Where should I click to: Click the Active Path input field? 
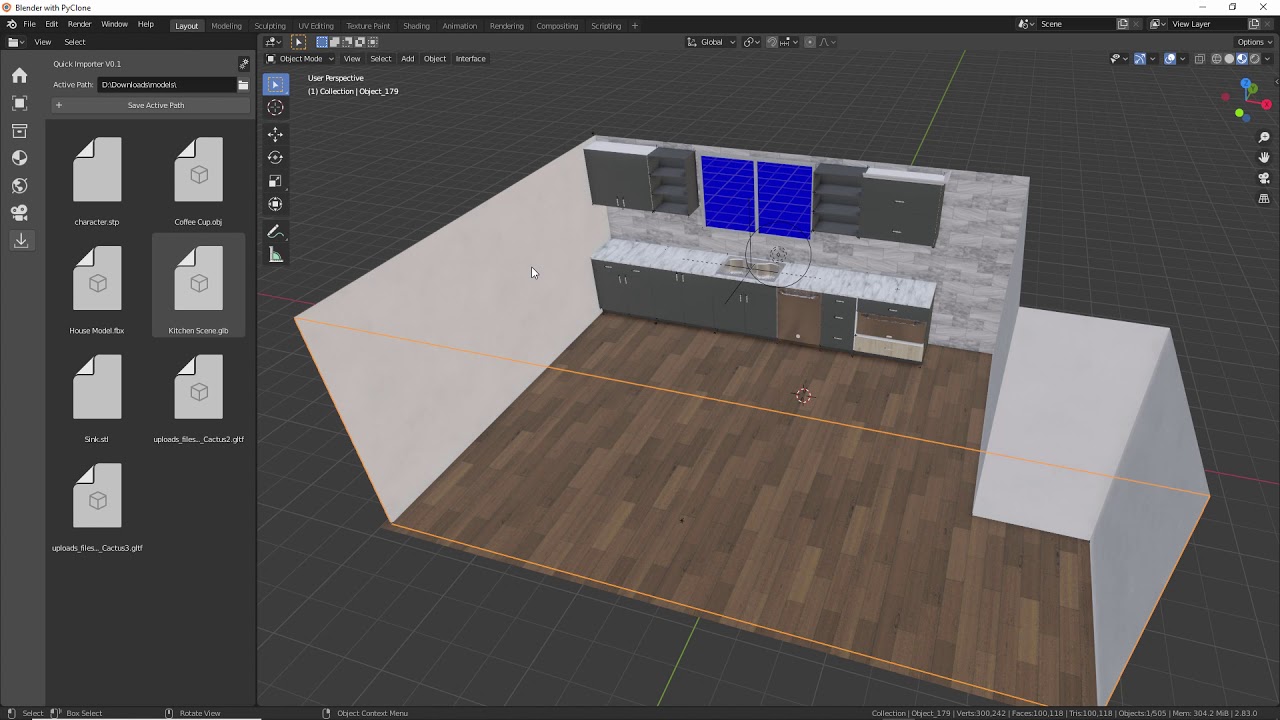point(166,85)
